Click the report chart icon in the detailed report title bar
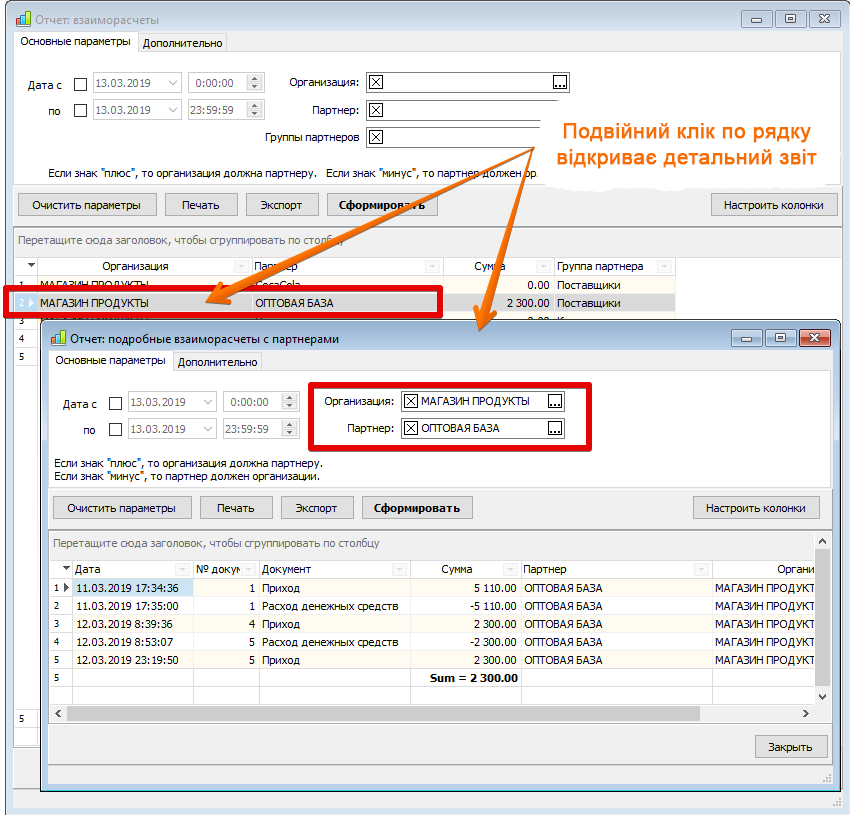Screen dimensions: 850x815 [x=58, y=338]
